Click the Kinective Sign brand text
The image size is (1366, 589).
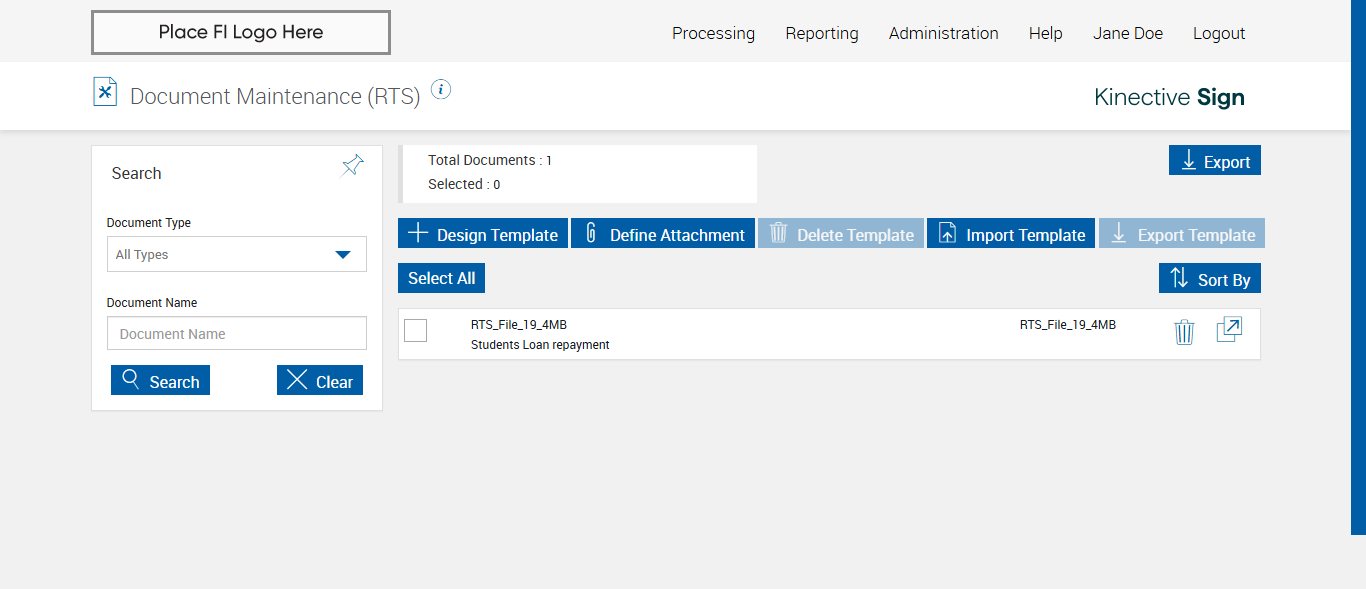pos(1170,97)
